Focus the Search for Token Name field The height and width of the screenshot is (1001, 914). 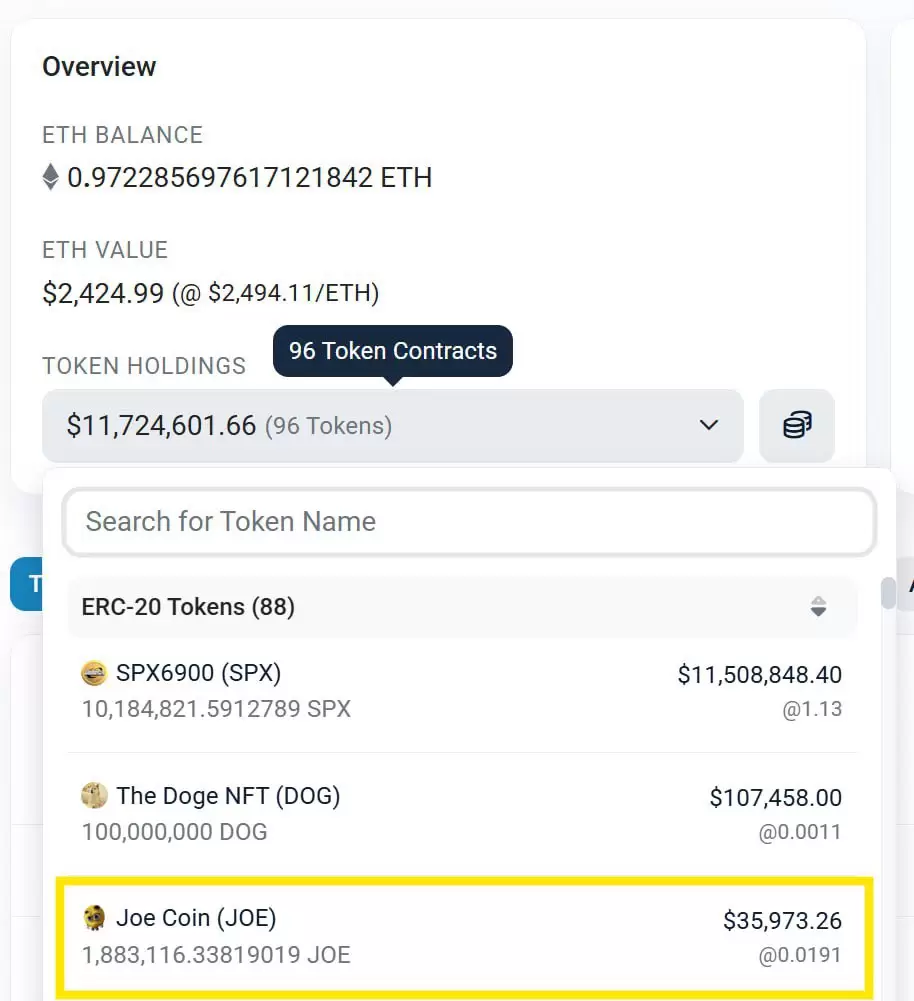click(468, 522)
